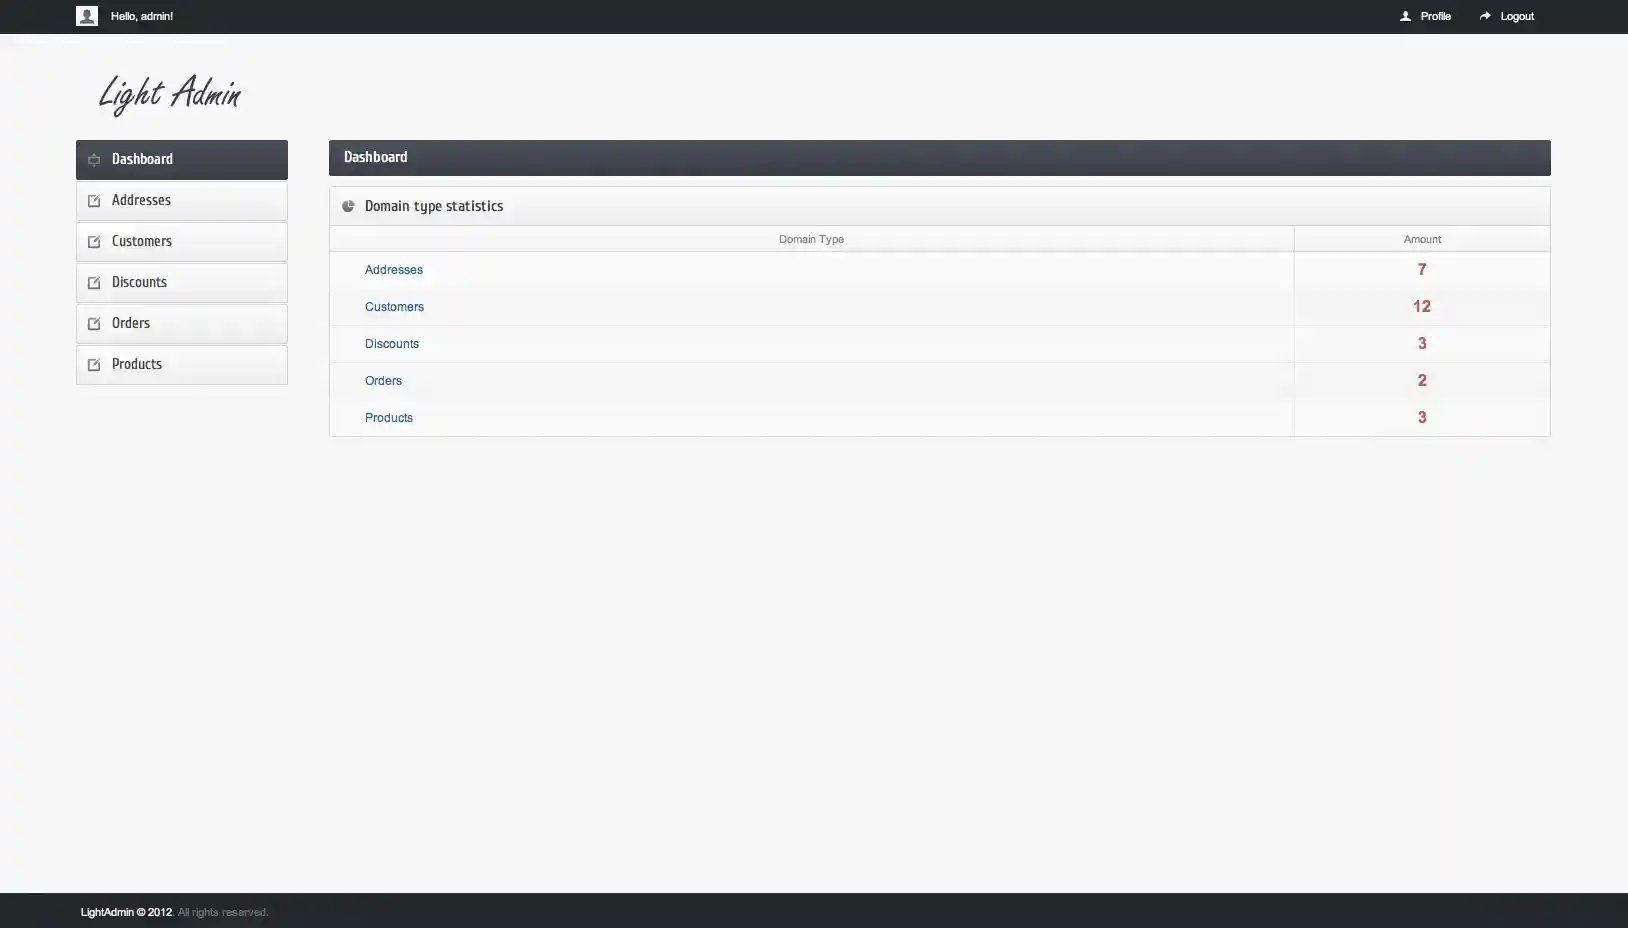Click the Amount column header

tap(1421, 239)
